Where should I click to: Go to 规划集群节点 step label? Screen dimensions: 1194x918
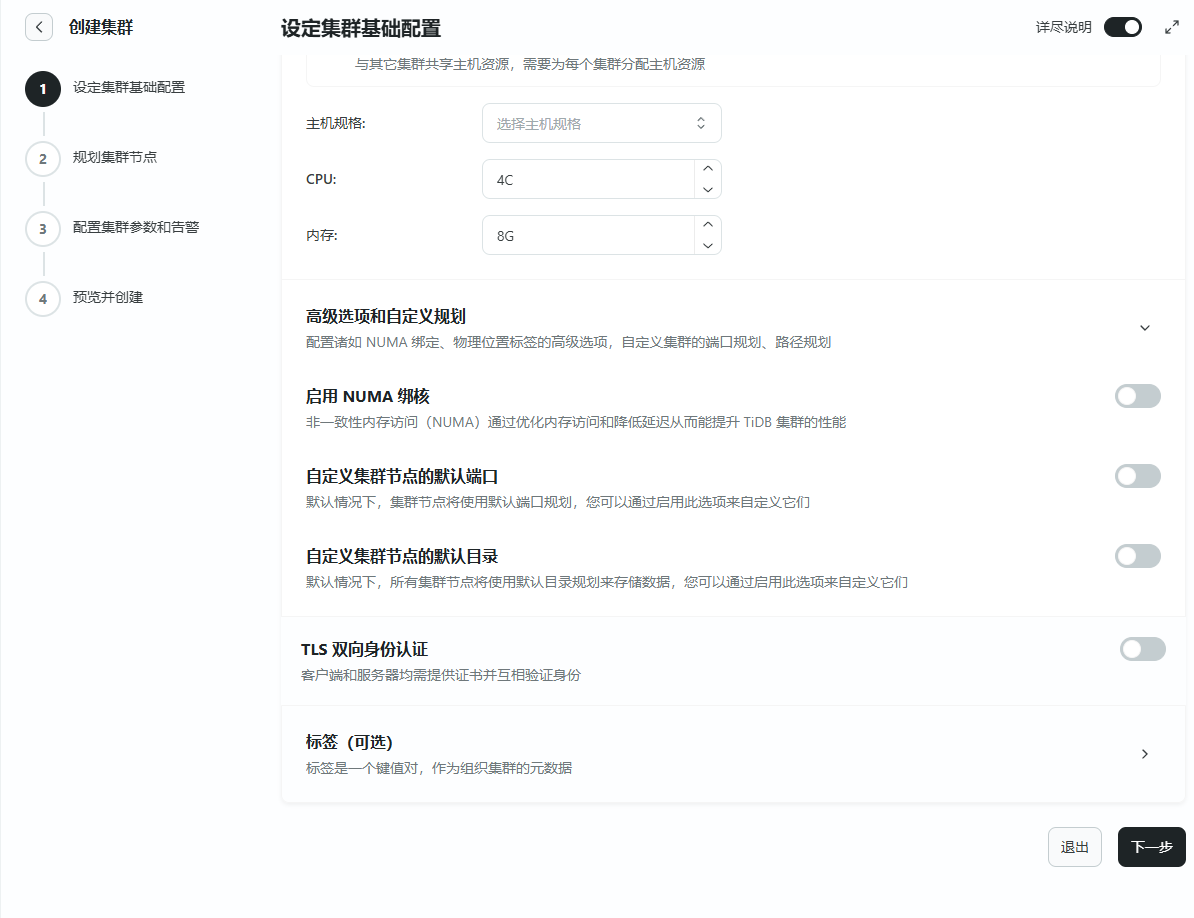pyautogui.click(x=115, y=157)
